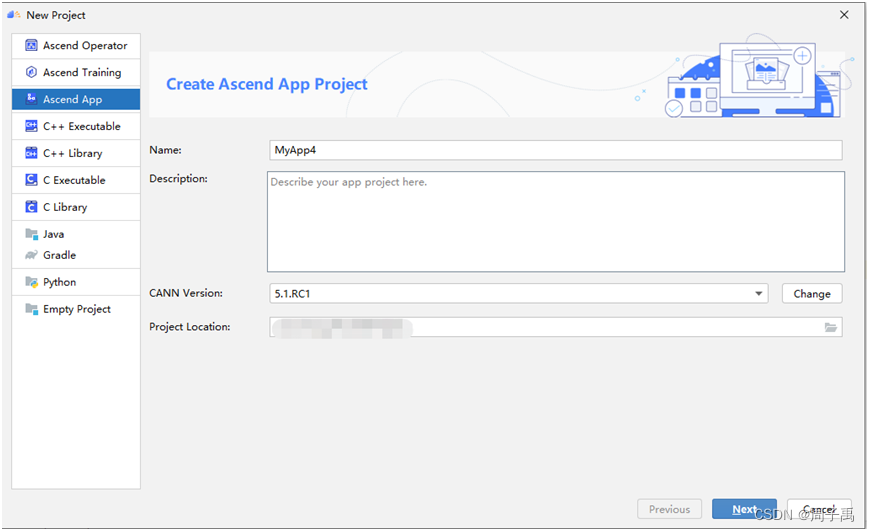Click the C++ Executable icon
This screenshot has height=531, width=869.
click(32, 126)
